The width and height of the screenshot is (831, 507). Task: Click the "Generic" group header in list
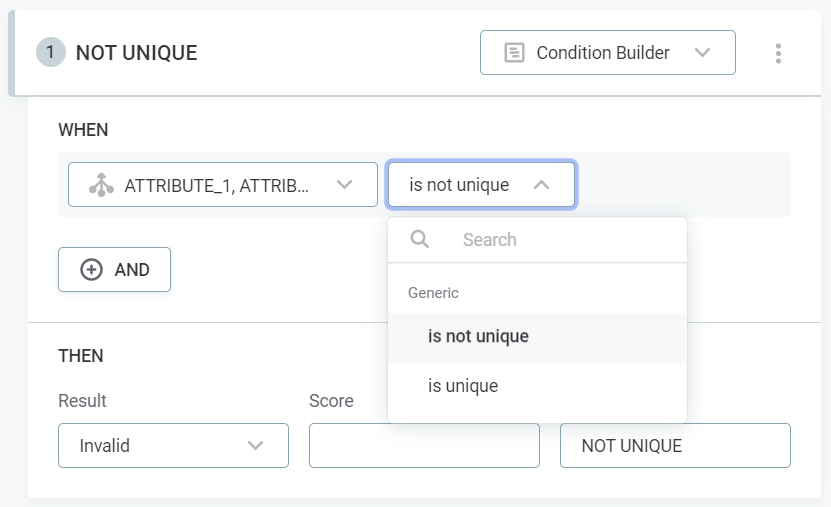coord(433,293)
